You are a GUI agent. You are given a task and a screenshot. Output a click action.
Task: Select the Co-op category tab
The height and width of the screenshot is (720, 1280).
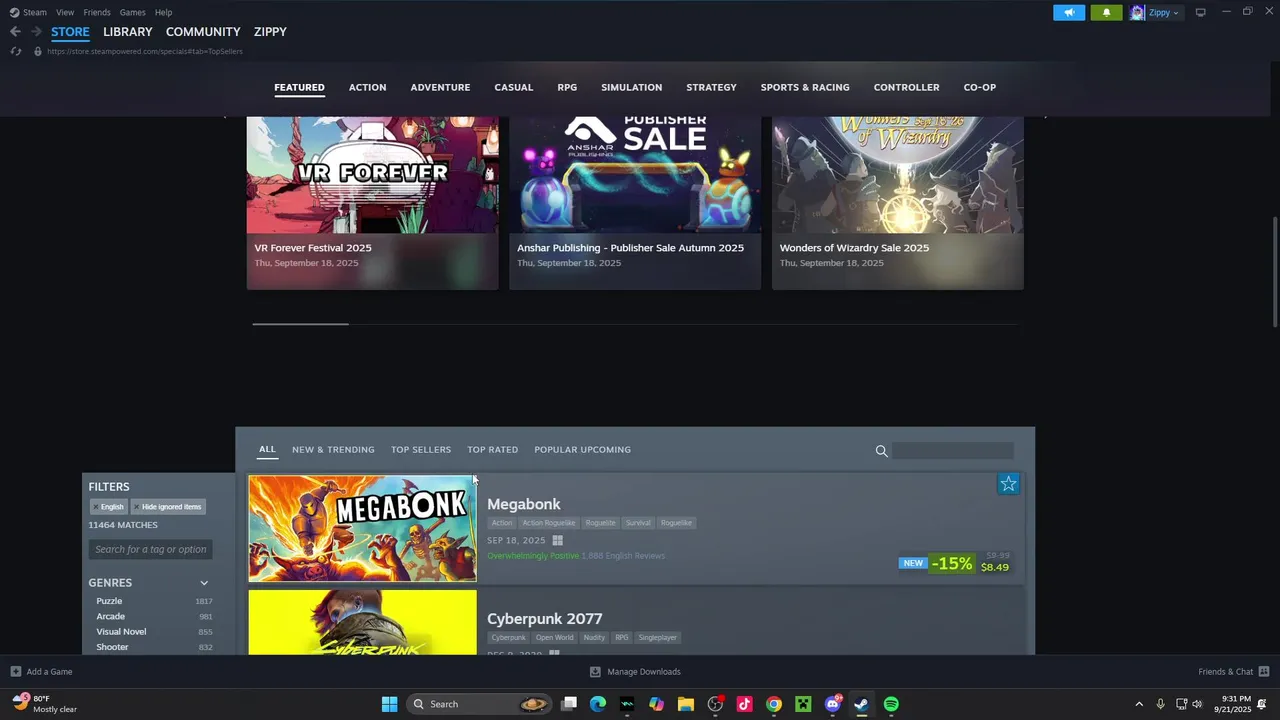[x=980, y=87]
